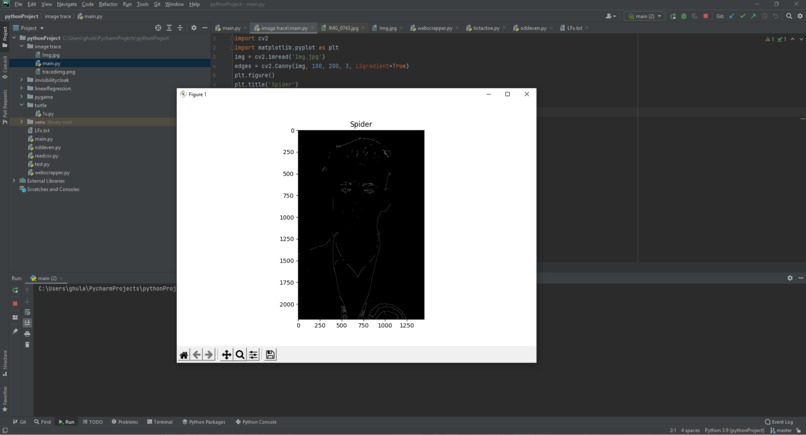Toggle the Project tool window stripe button
Image resolution: width=806 pixels, height=435 pixels.
(5, 37)
